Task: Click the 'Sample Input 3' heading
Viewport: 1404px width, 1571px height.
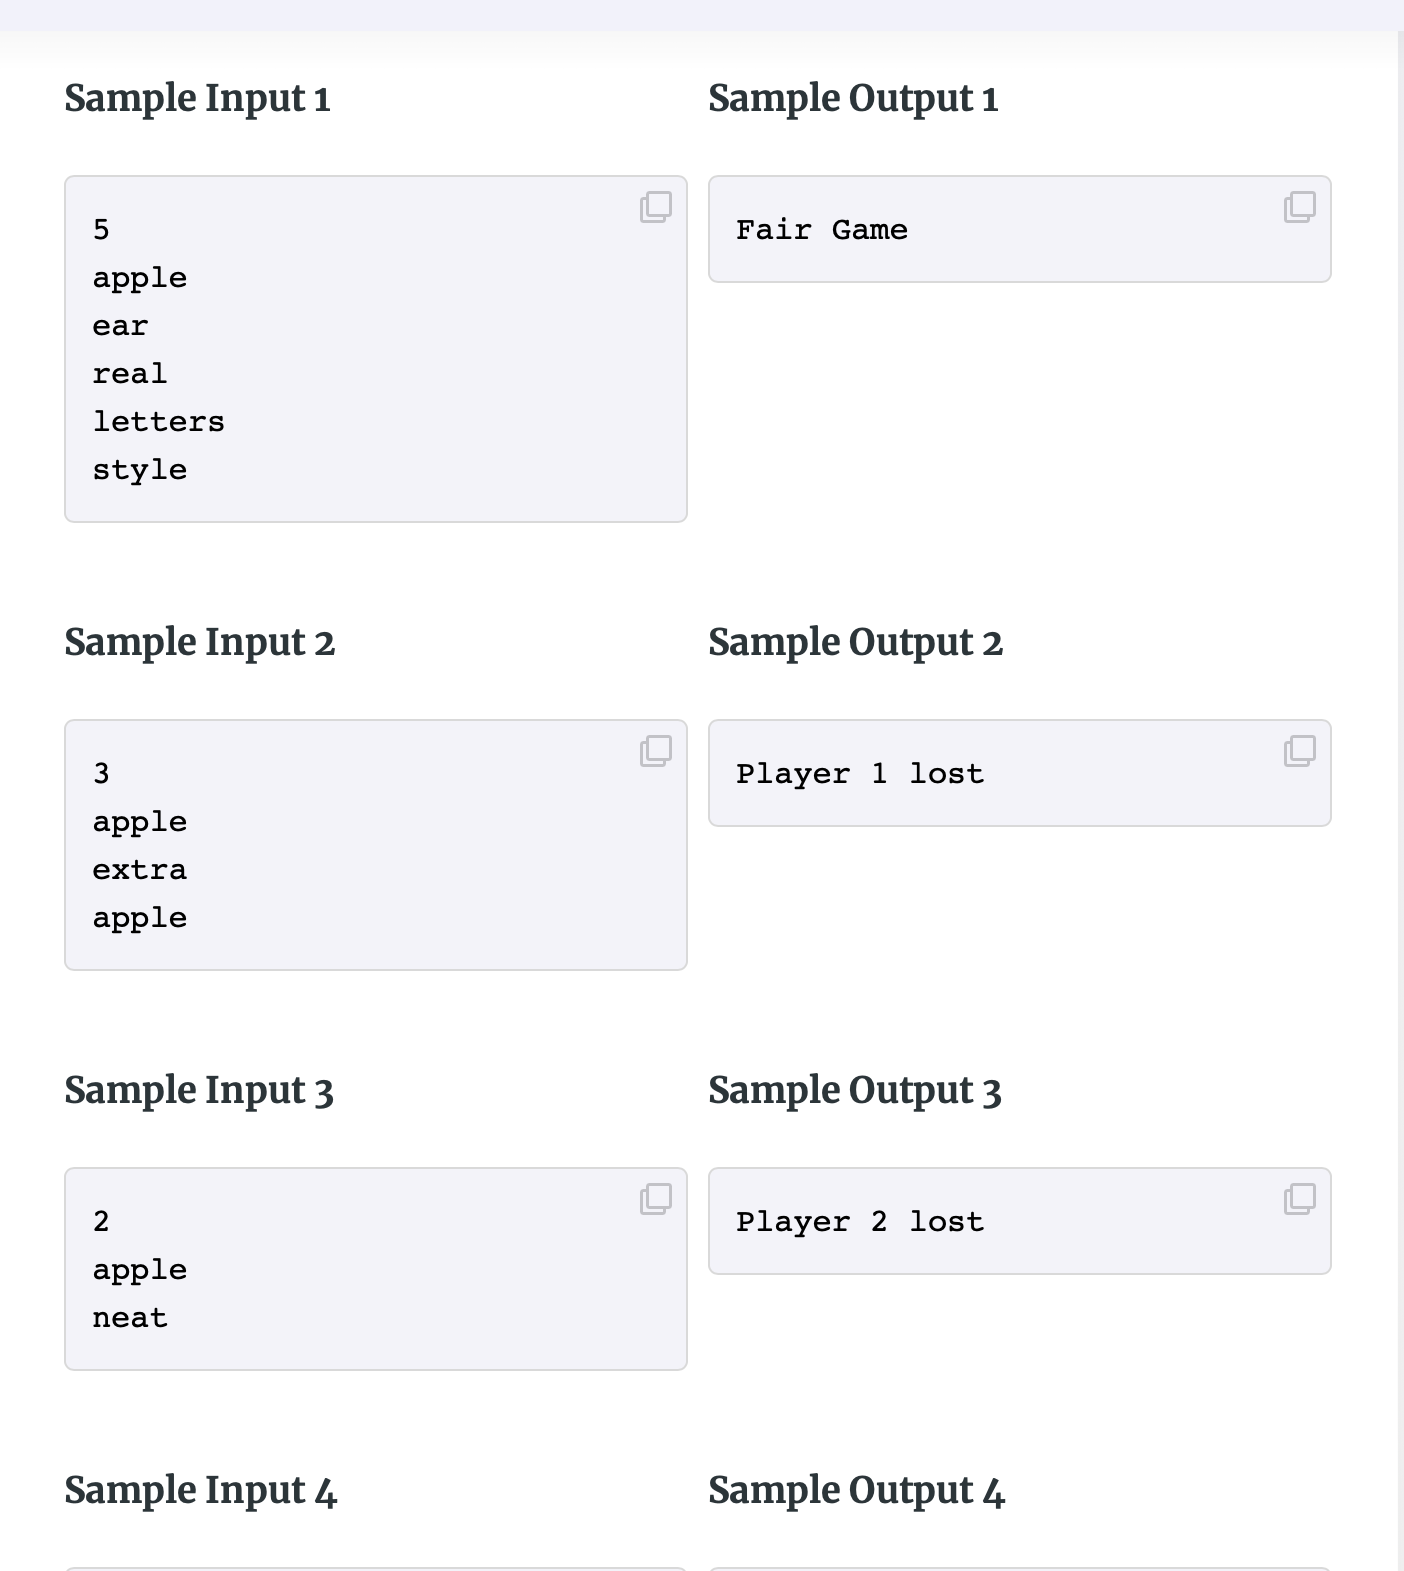Action: pos(199,1090)
